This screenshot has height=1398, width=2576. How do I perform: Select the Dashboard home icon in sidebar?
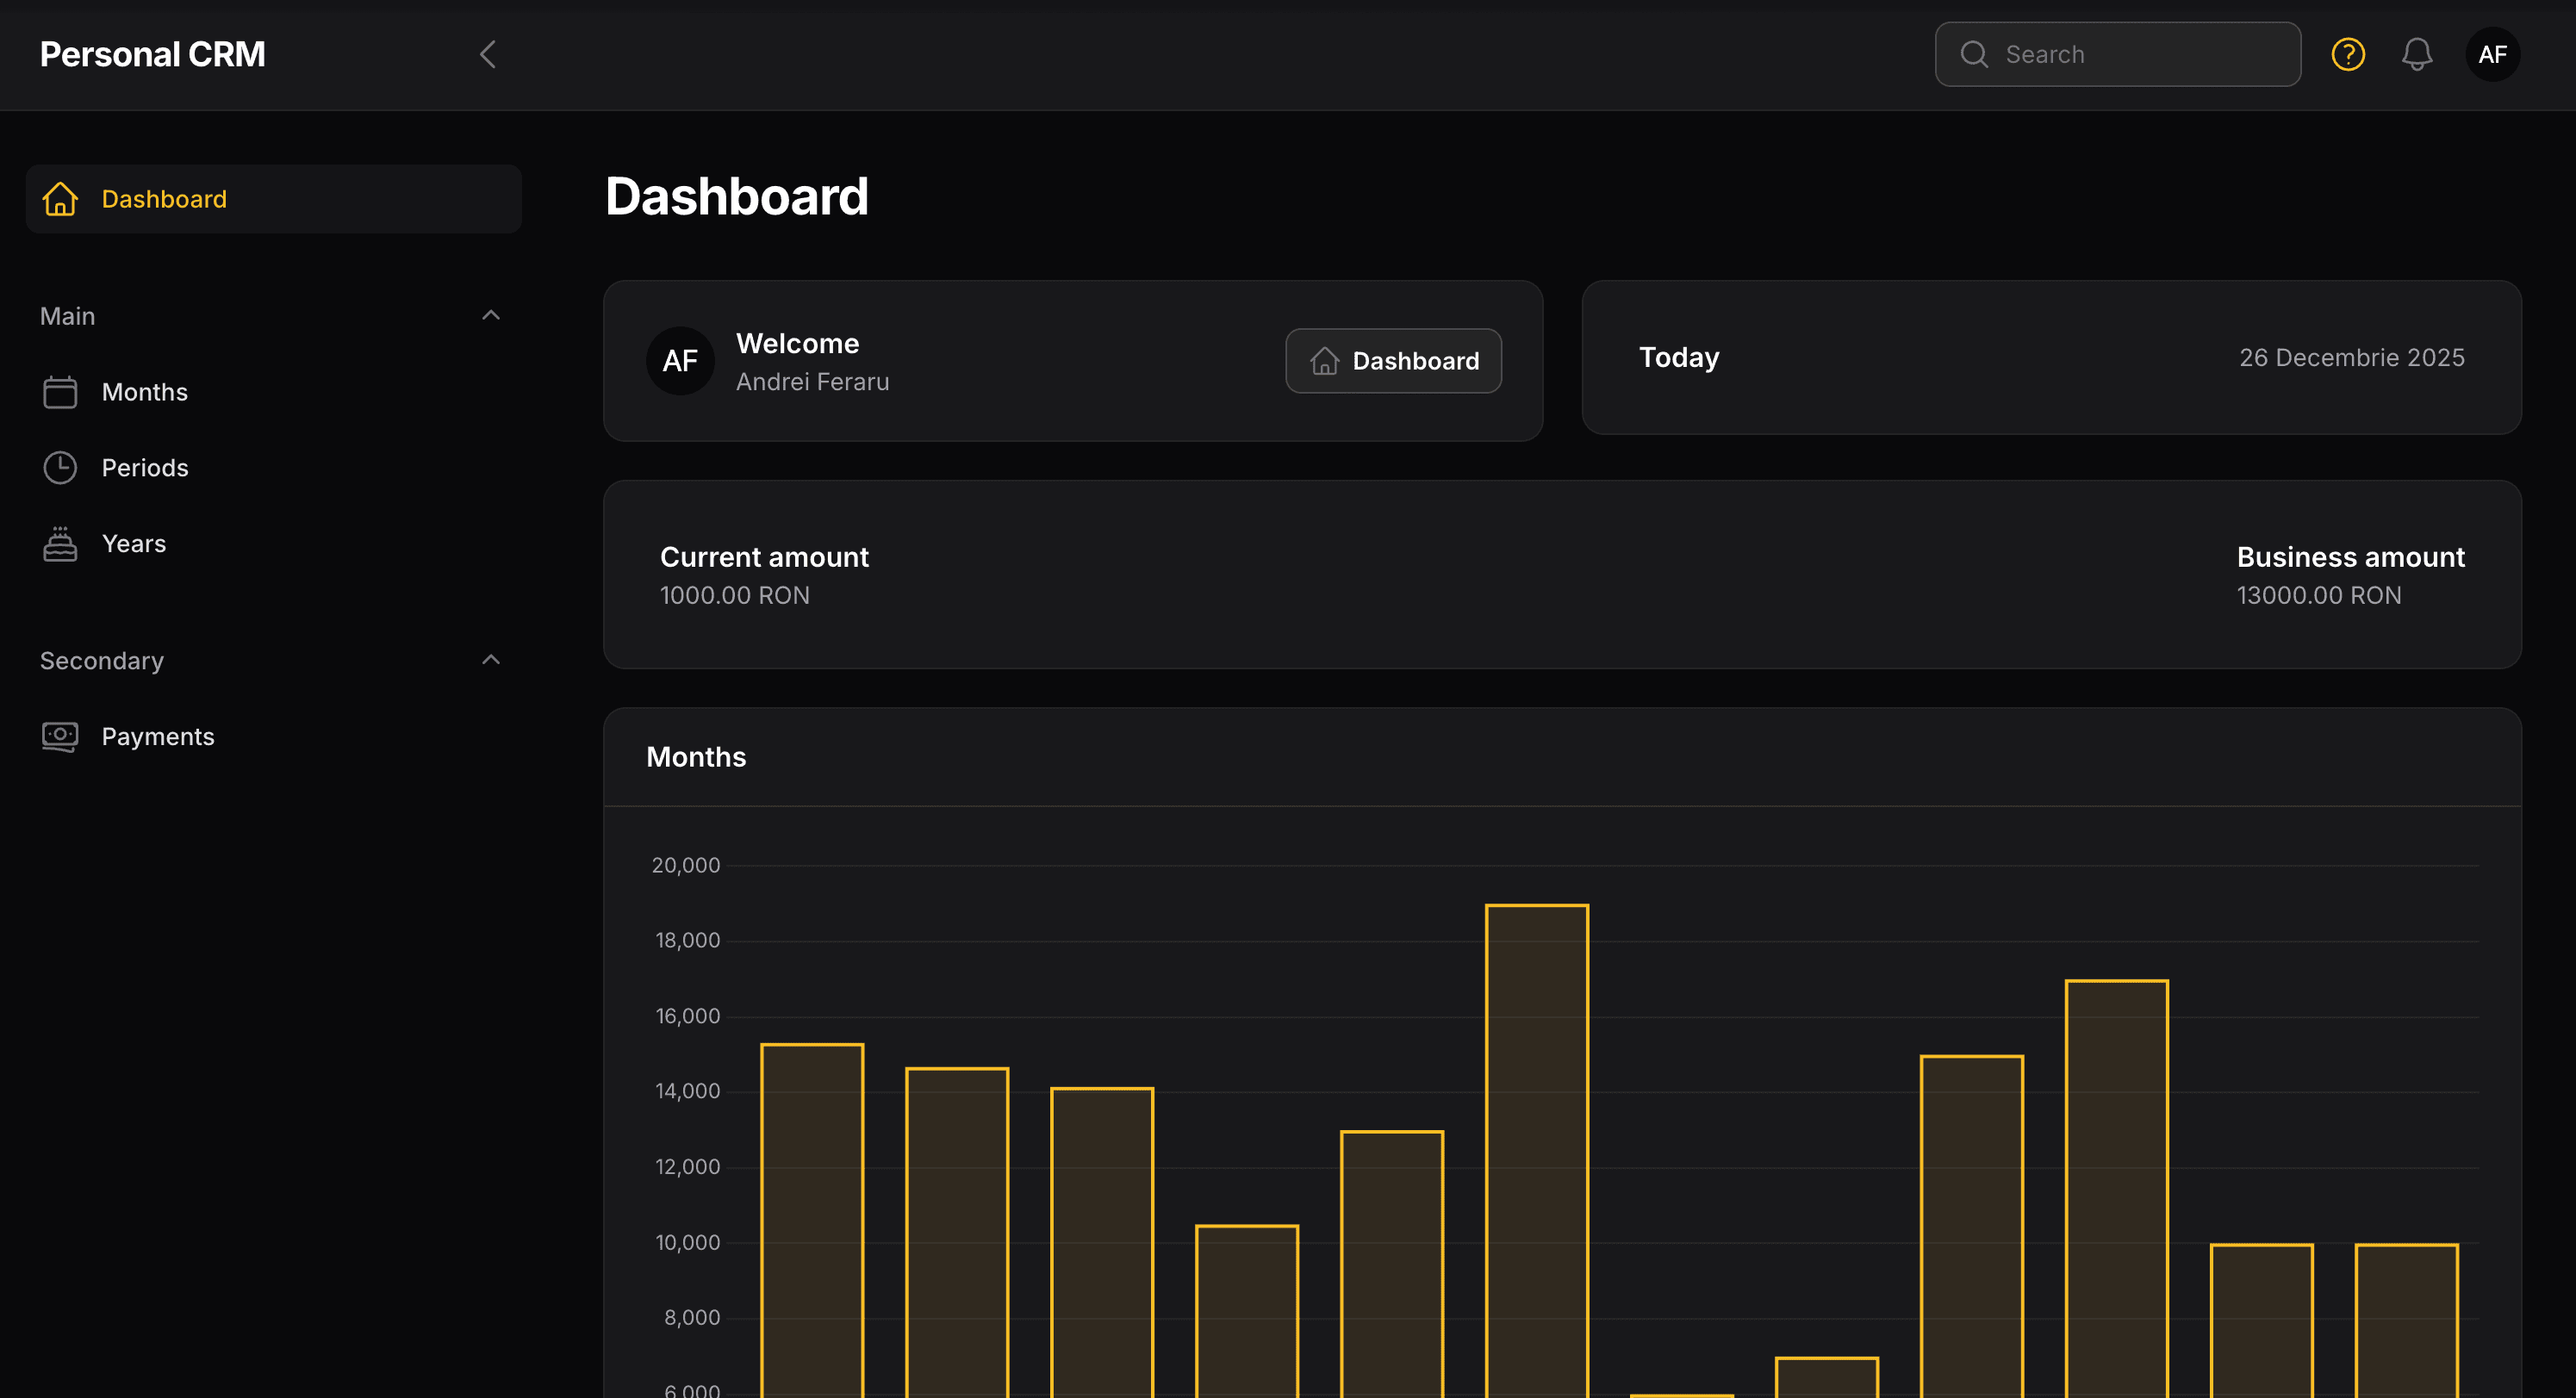coord(60,199)
